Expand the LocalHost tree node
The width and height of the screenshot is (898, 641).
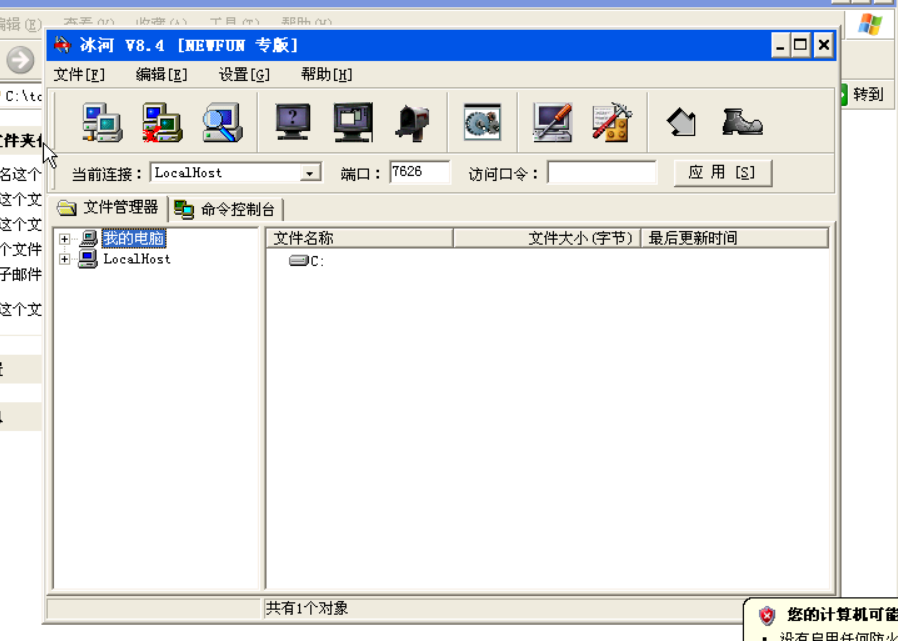point(64,259)
